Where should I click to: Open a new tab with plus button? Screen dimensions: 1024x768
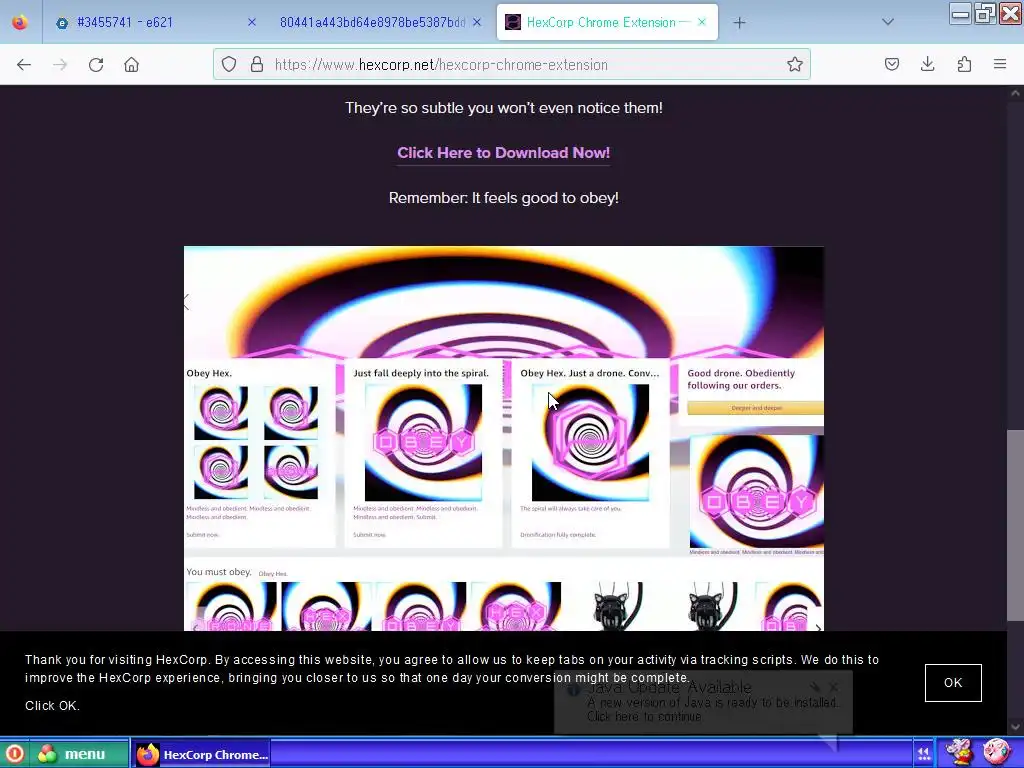coord(739,23)
